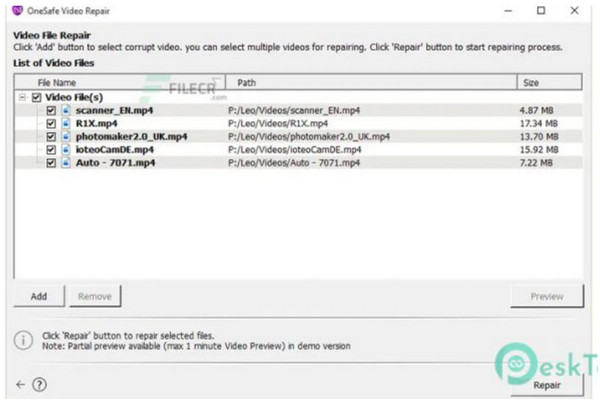The image size is (600, 404).
Task: Click the information icon beside the note
Action: click(x=23, y=340)
